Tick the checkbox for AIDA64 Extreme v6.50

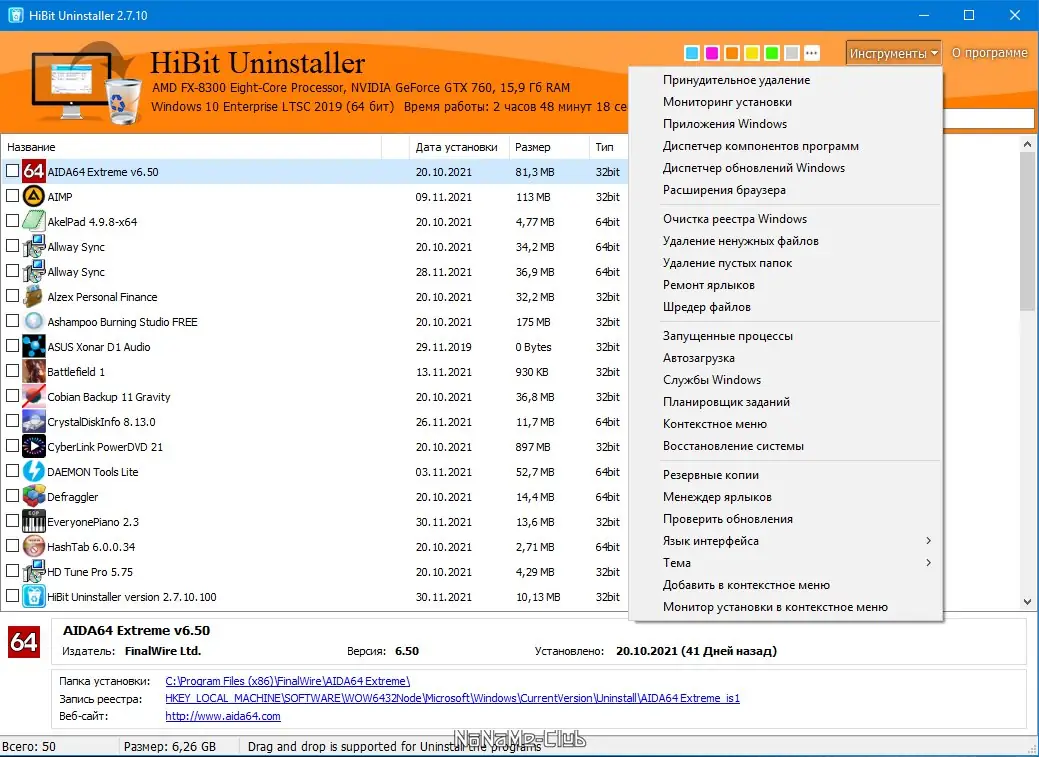(12, 171)
